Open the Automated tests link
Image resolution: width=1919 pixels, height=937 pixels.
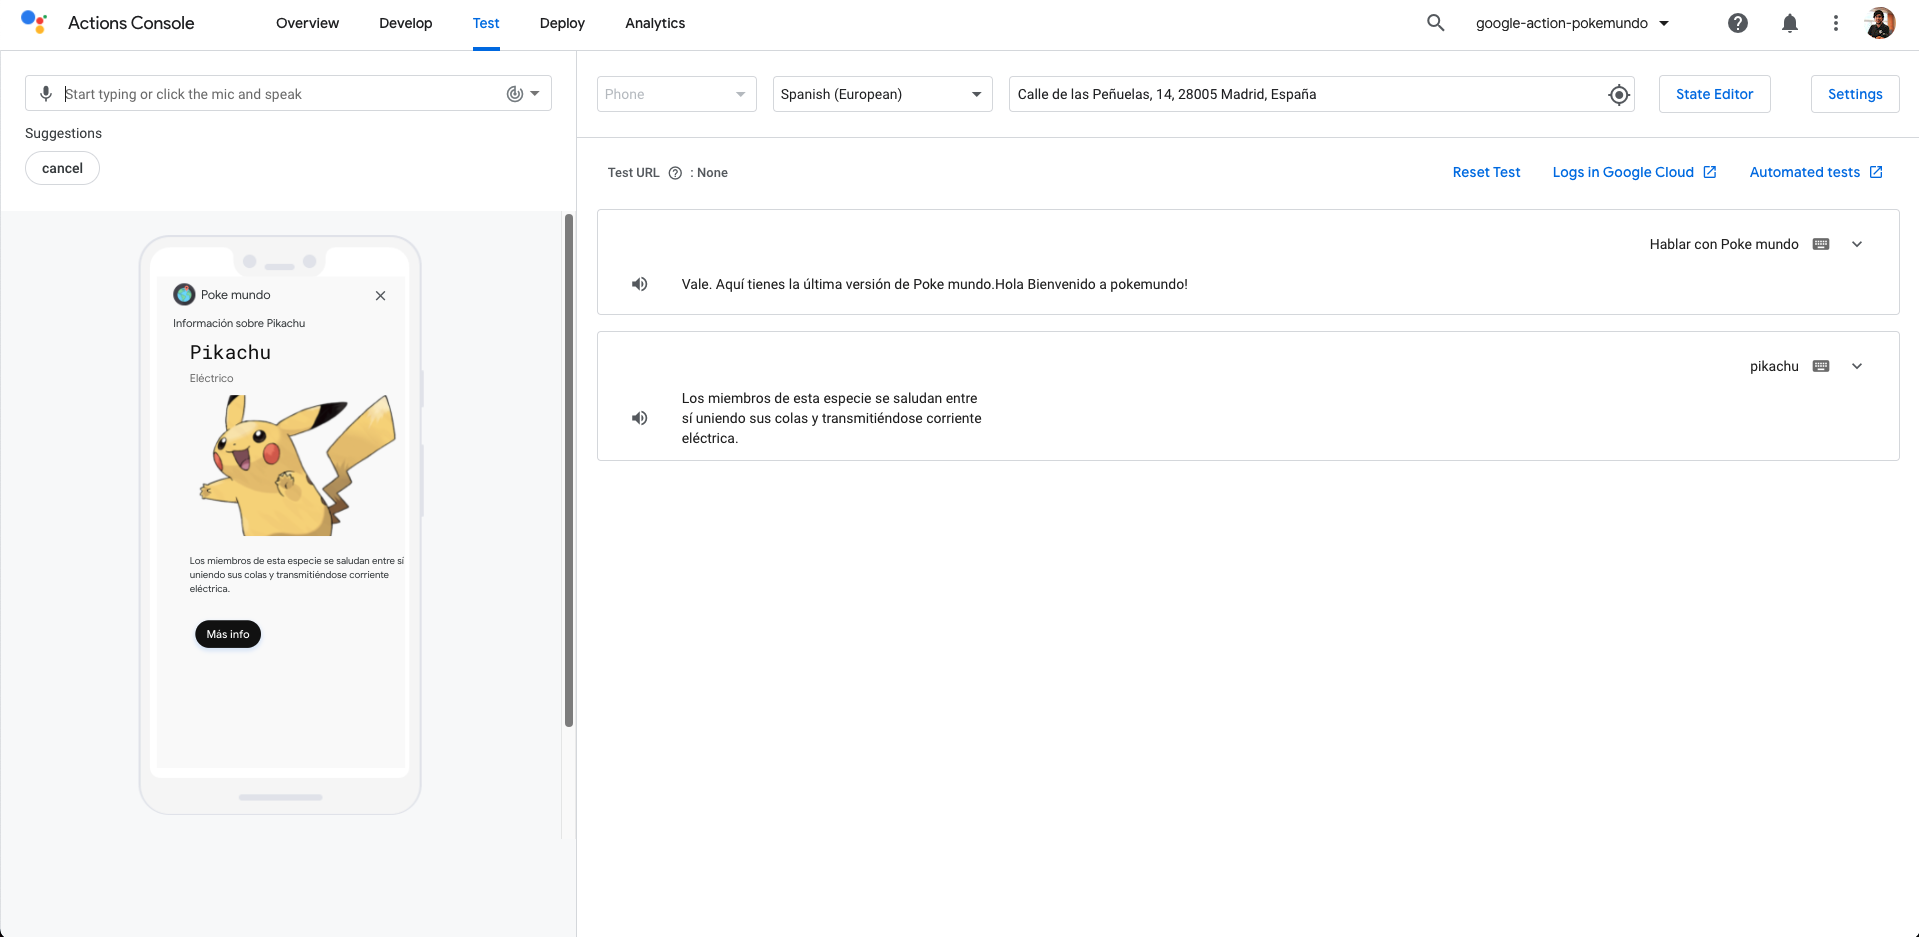coord(1816,172)
